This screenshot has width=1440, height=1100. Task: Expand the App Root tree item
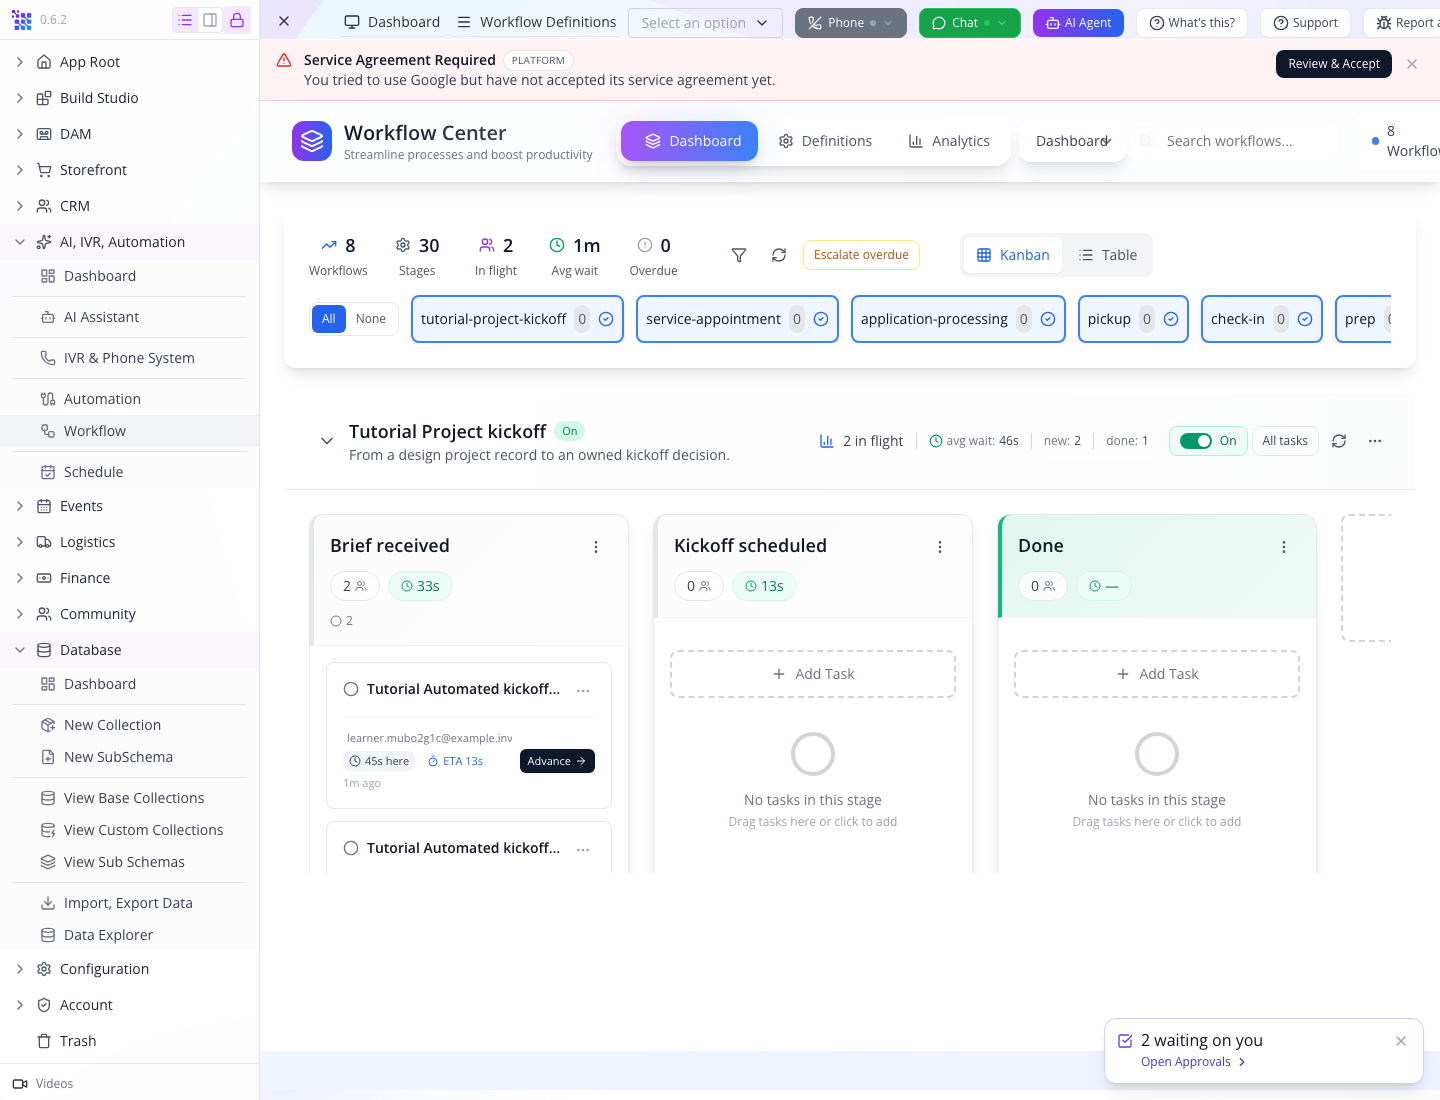(x=20, y=62)
